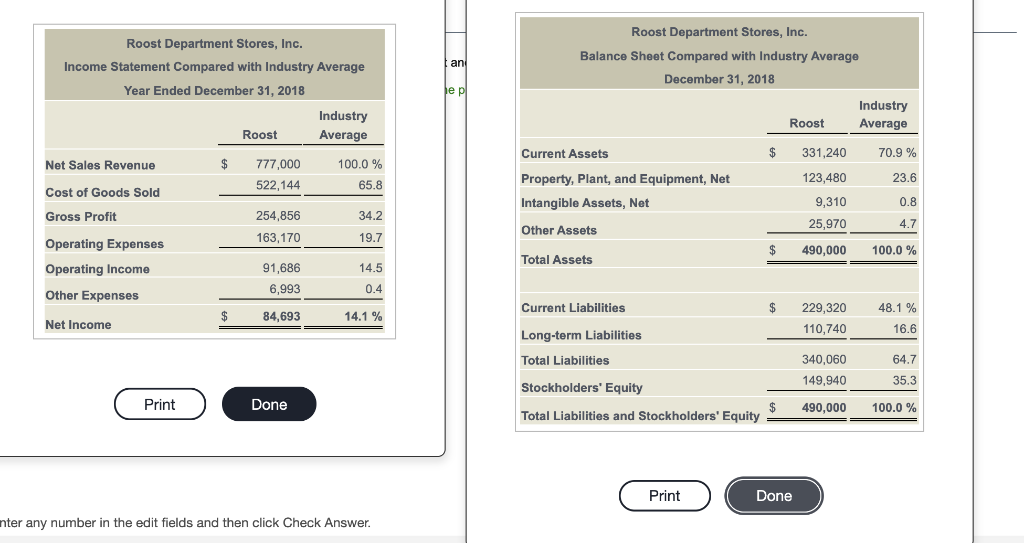This screenshot has height=543, width=1024.
Task: Select the 777,000 net sales value
Action: pyautogui.click(x=278, y=164)
